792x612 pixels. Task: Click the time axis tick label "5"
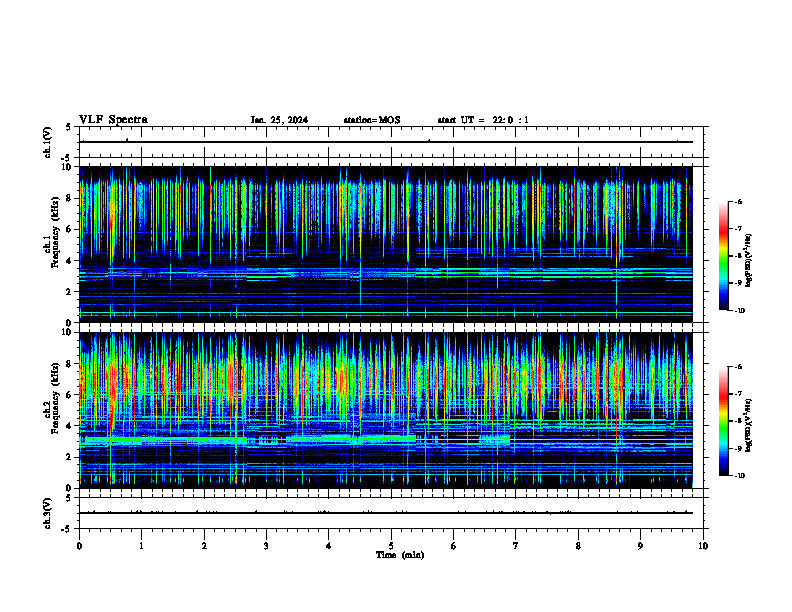tap(391, 546)
